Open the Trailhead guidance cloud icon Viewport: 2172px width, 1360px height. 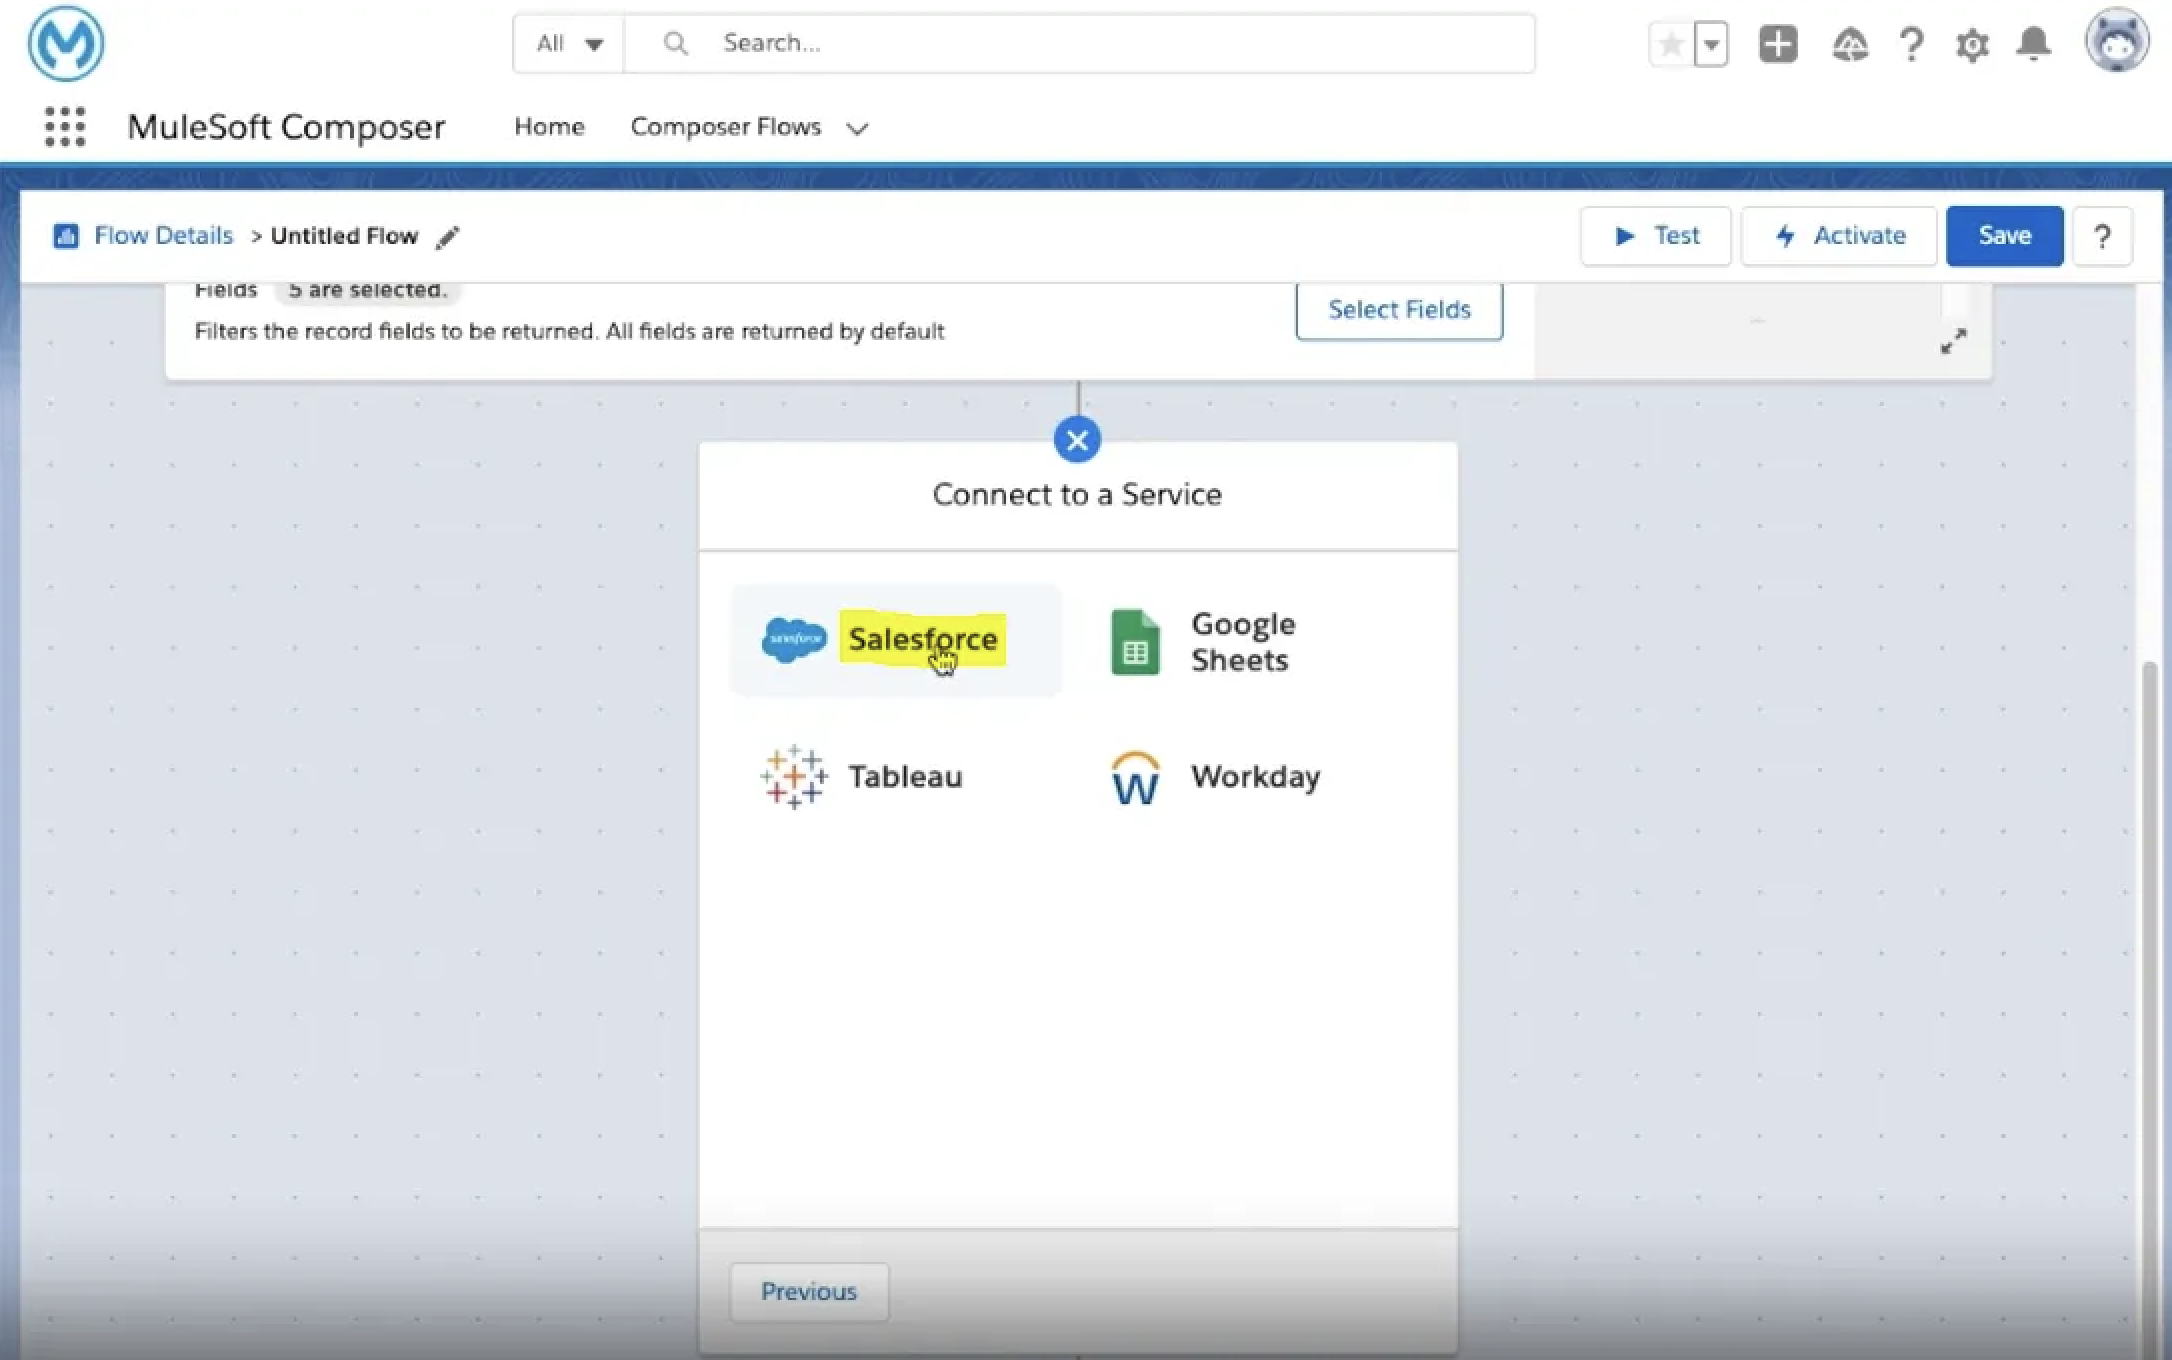point(1850,44)
